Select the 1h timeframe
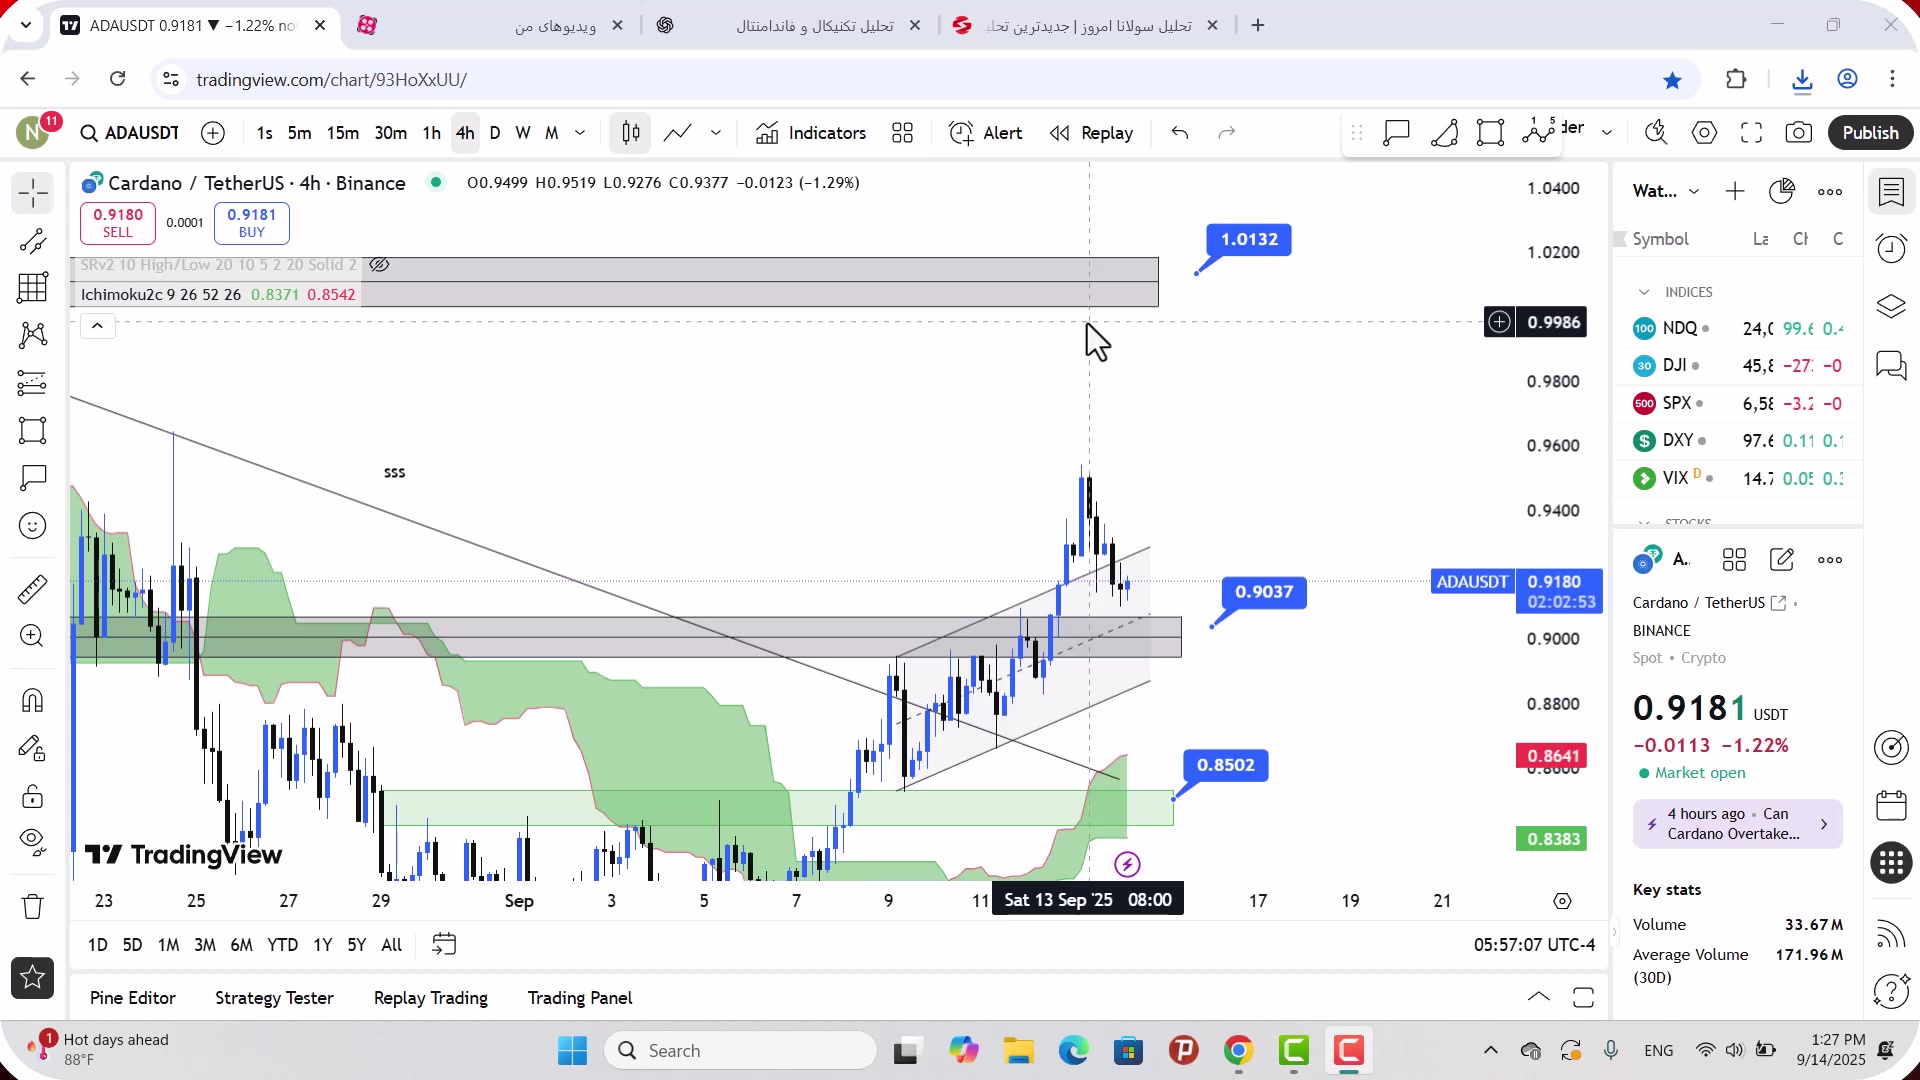This screenshot has height=1080, width=1920. (x=431, y=133)
